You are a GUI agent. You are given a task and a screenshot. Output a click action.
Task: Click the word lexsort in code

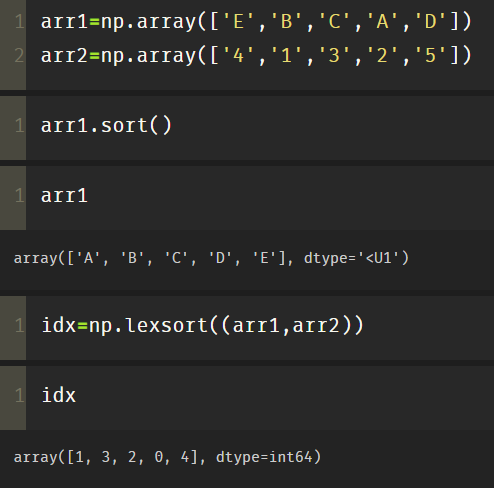(x=167, y=325)
